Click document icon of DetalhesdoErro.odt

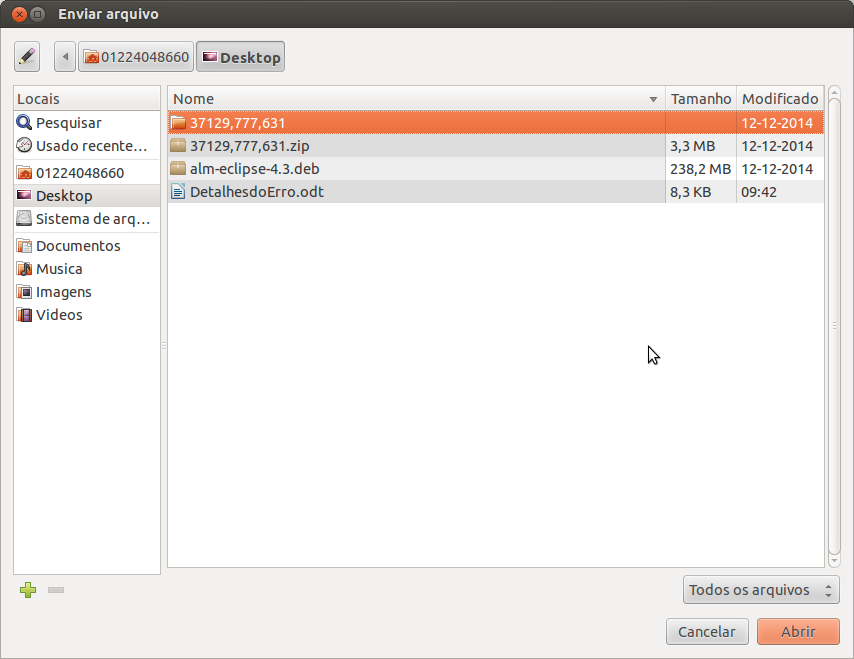click(178, 191)
